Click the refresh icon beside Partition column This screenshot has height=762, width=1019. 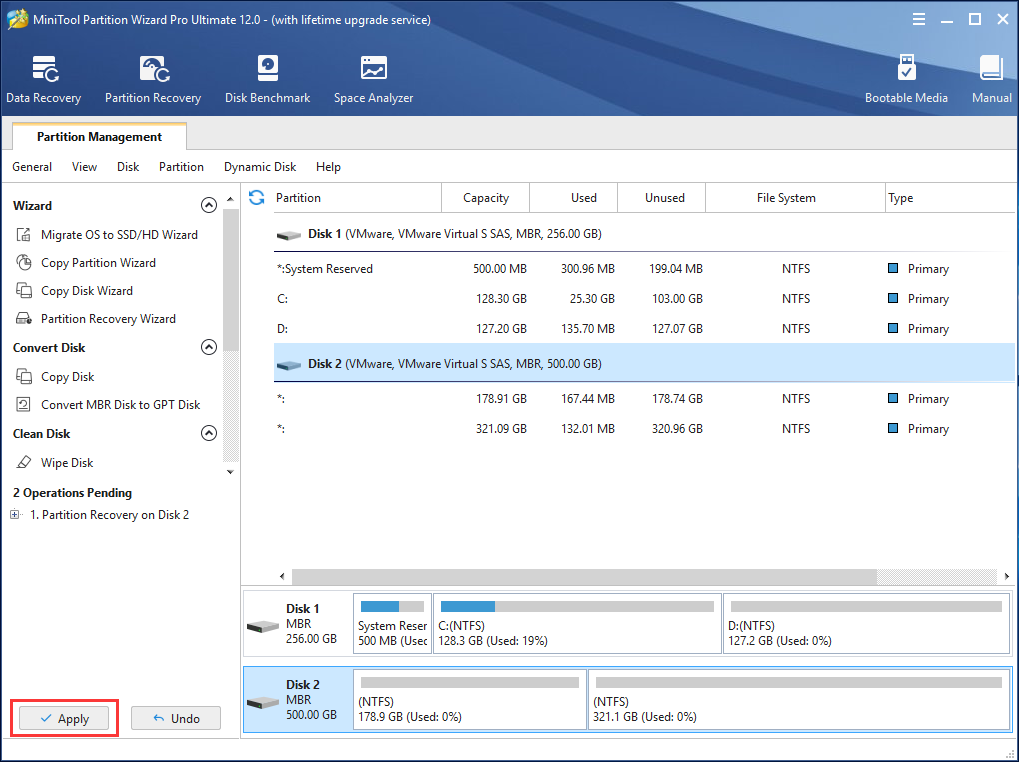point(257,197)
